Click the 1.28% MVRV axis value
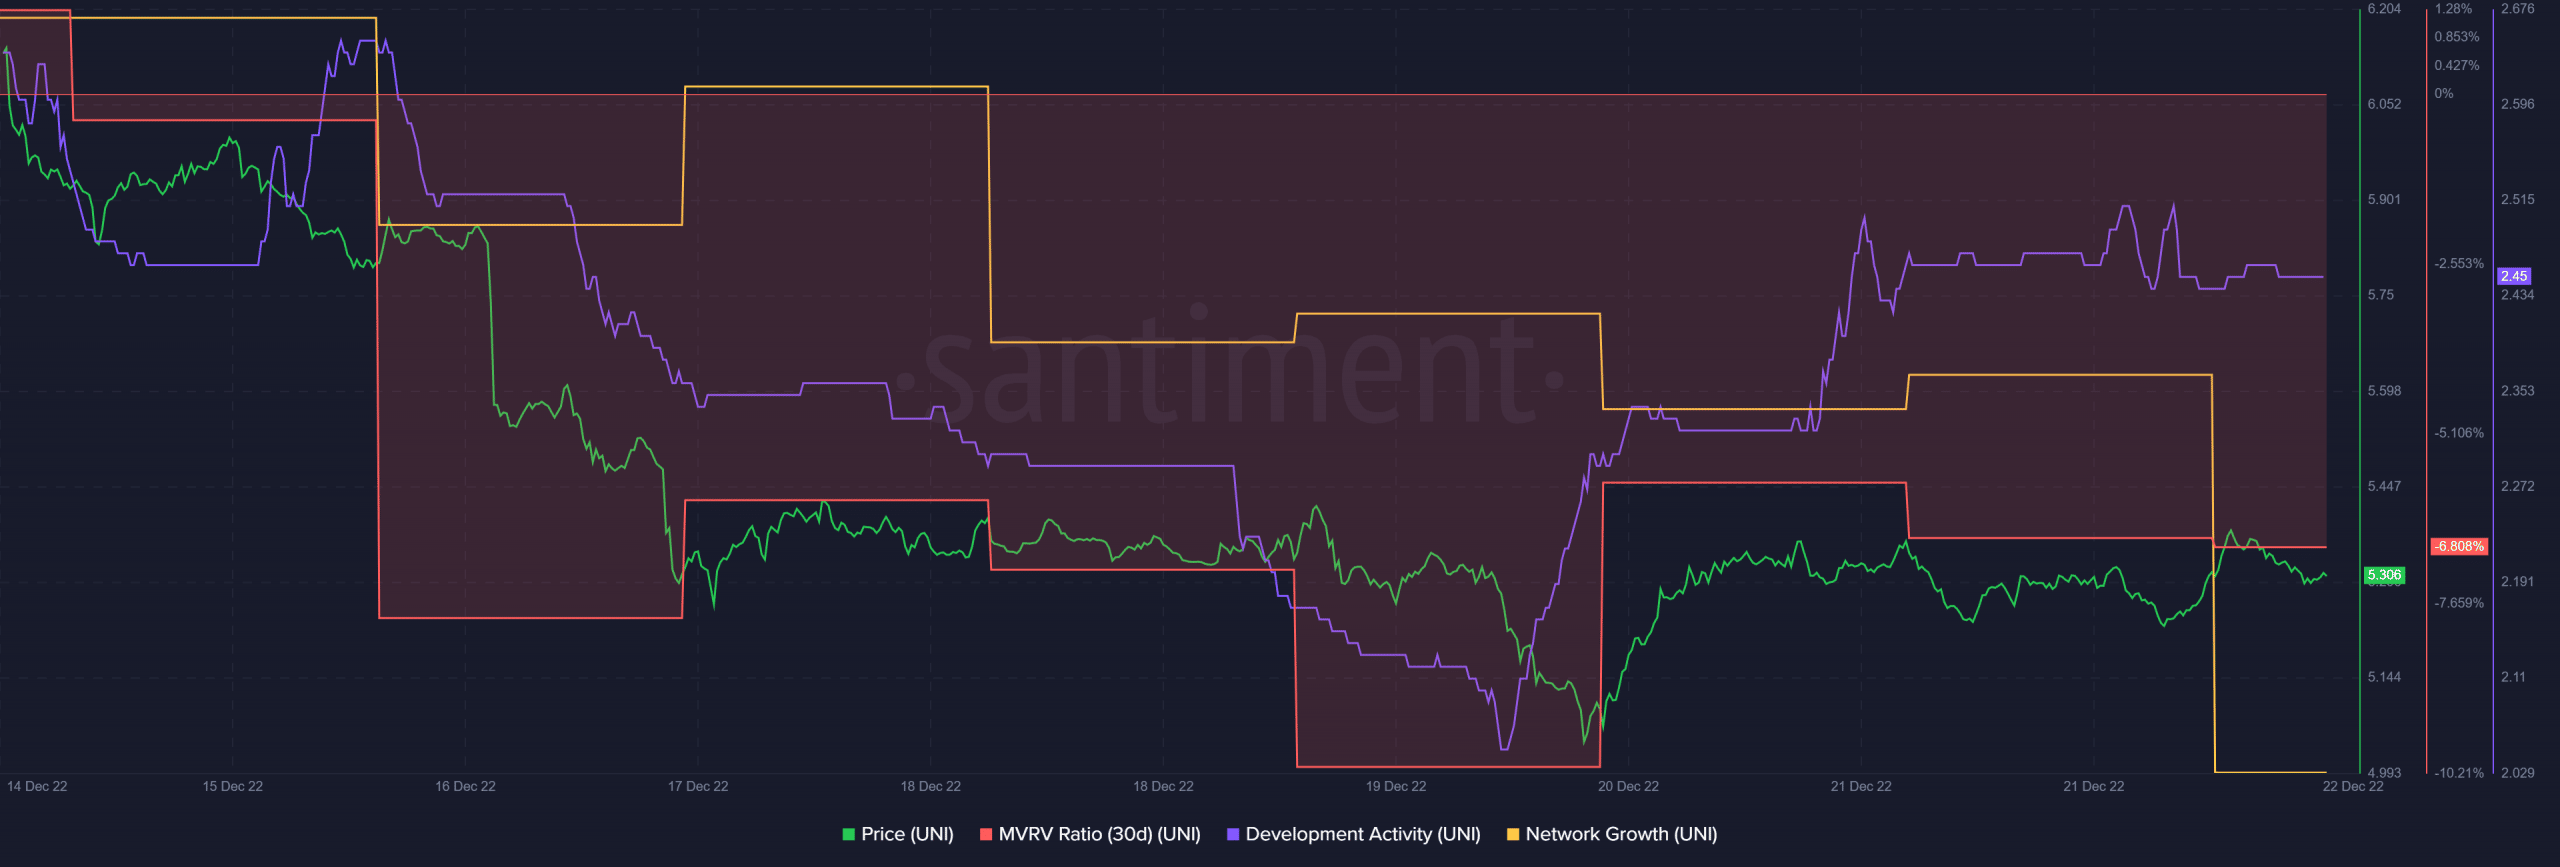The width and height of the screenshot is (2560, 867). pyautogui.click(x=2453, y=9)
